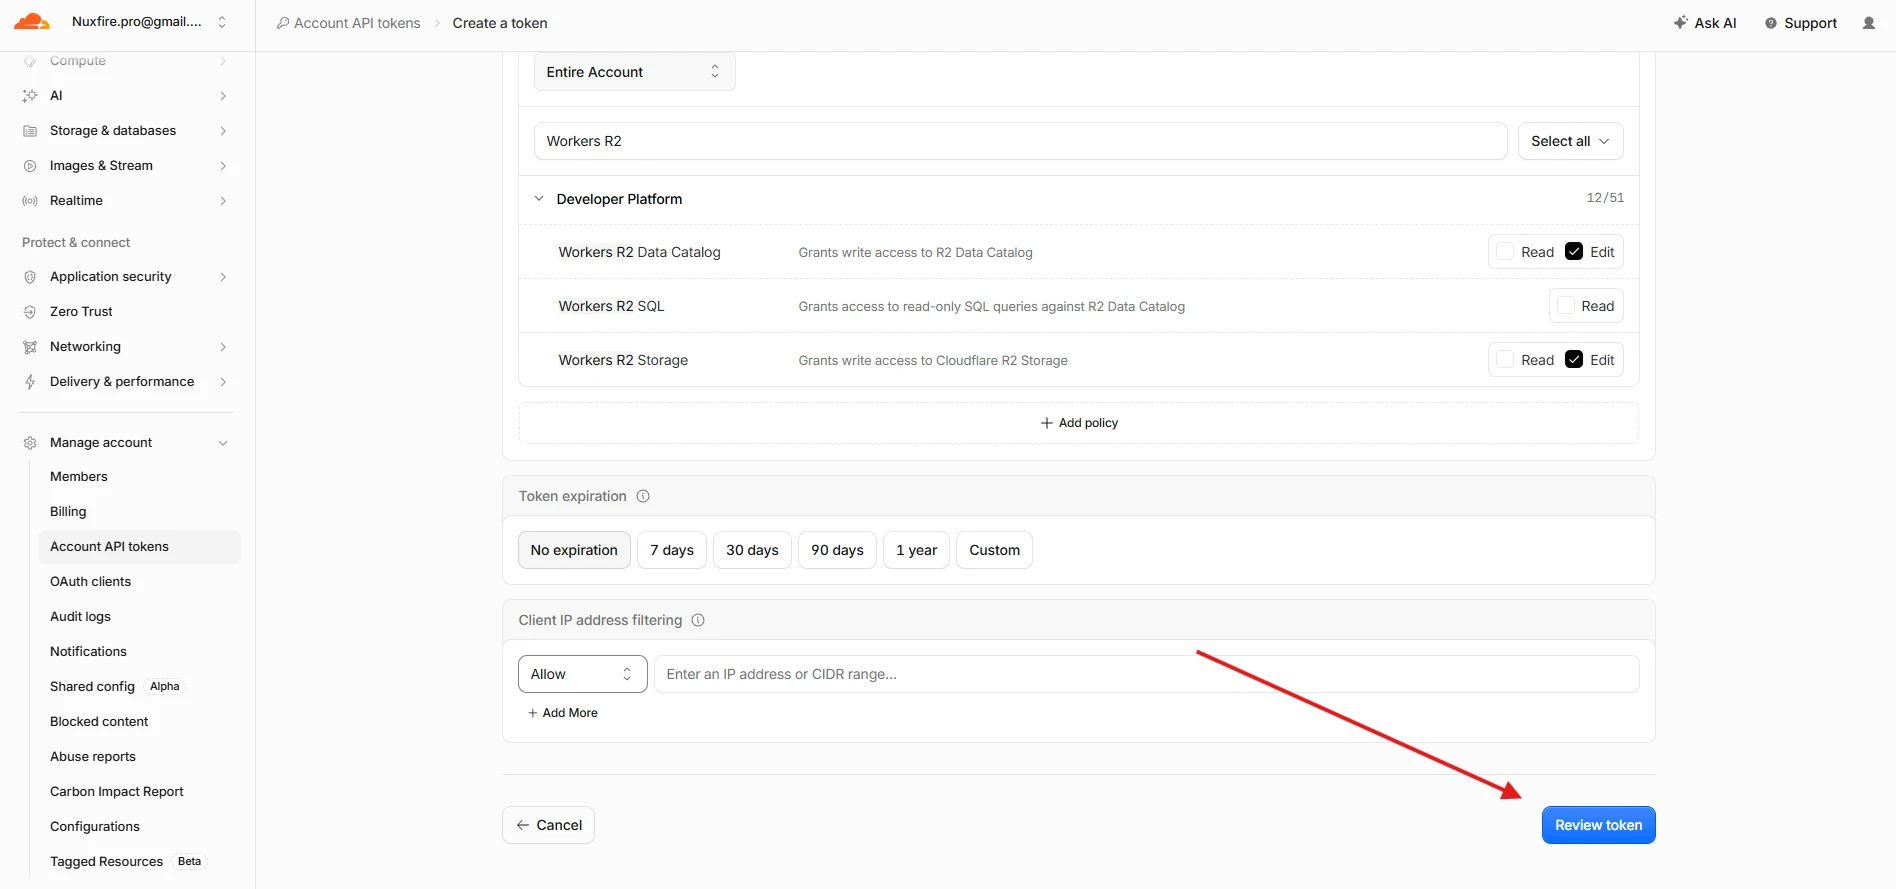
Task: Click the IP address or CIDR input field
Action: 1146,674
